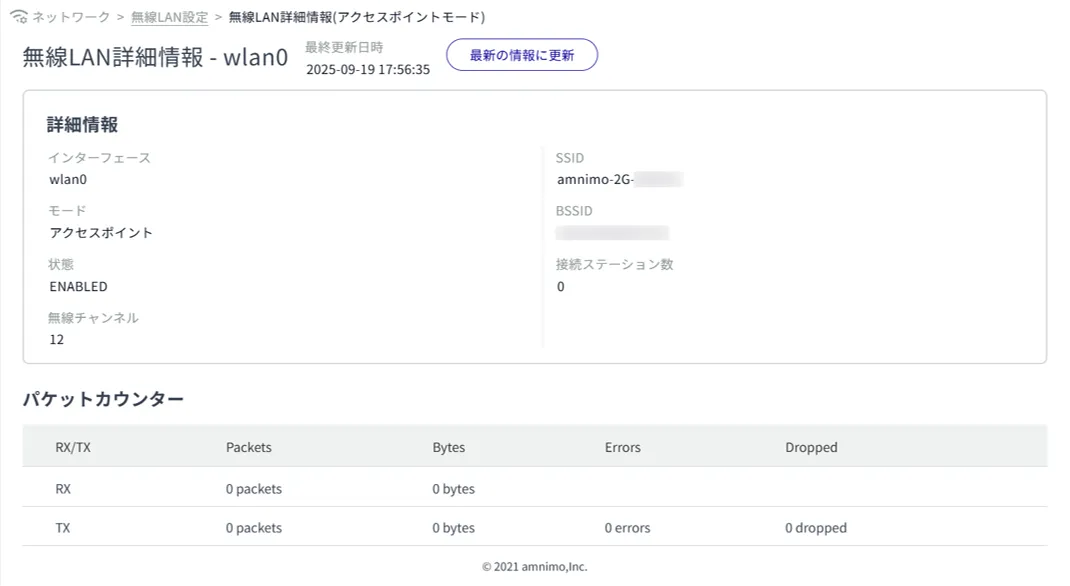Select the wireless channel value 12

(x=57, y=339)
